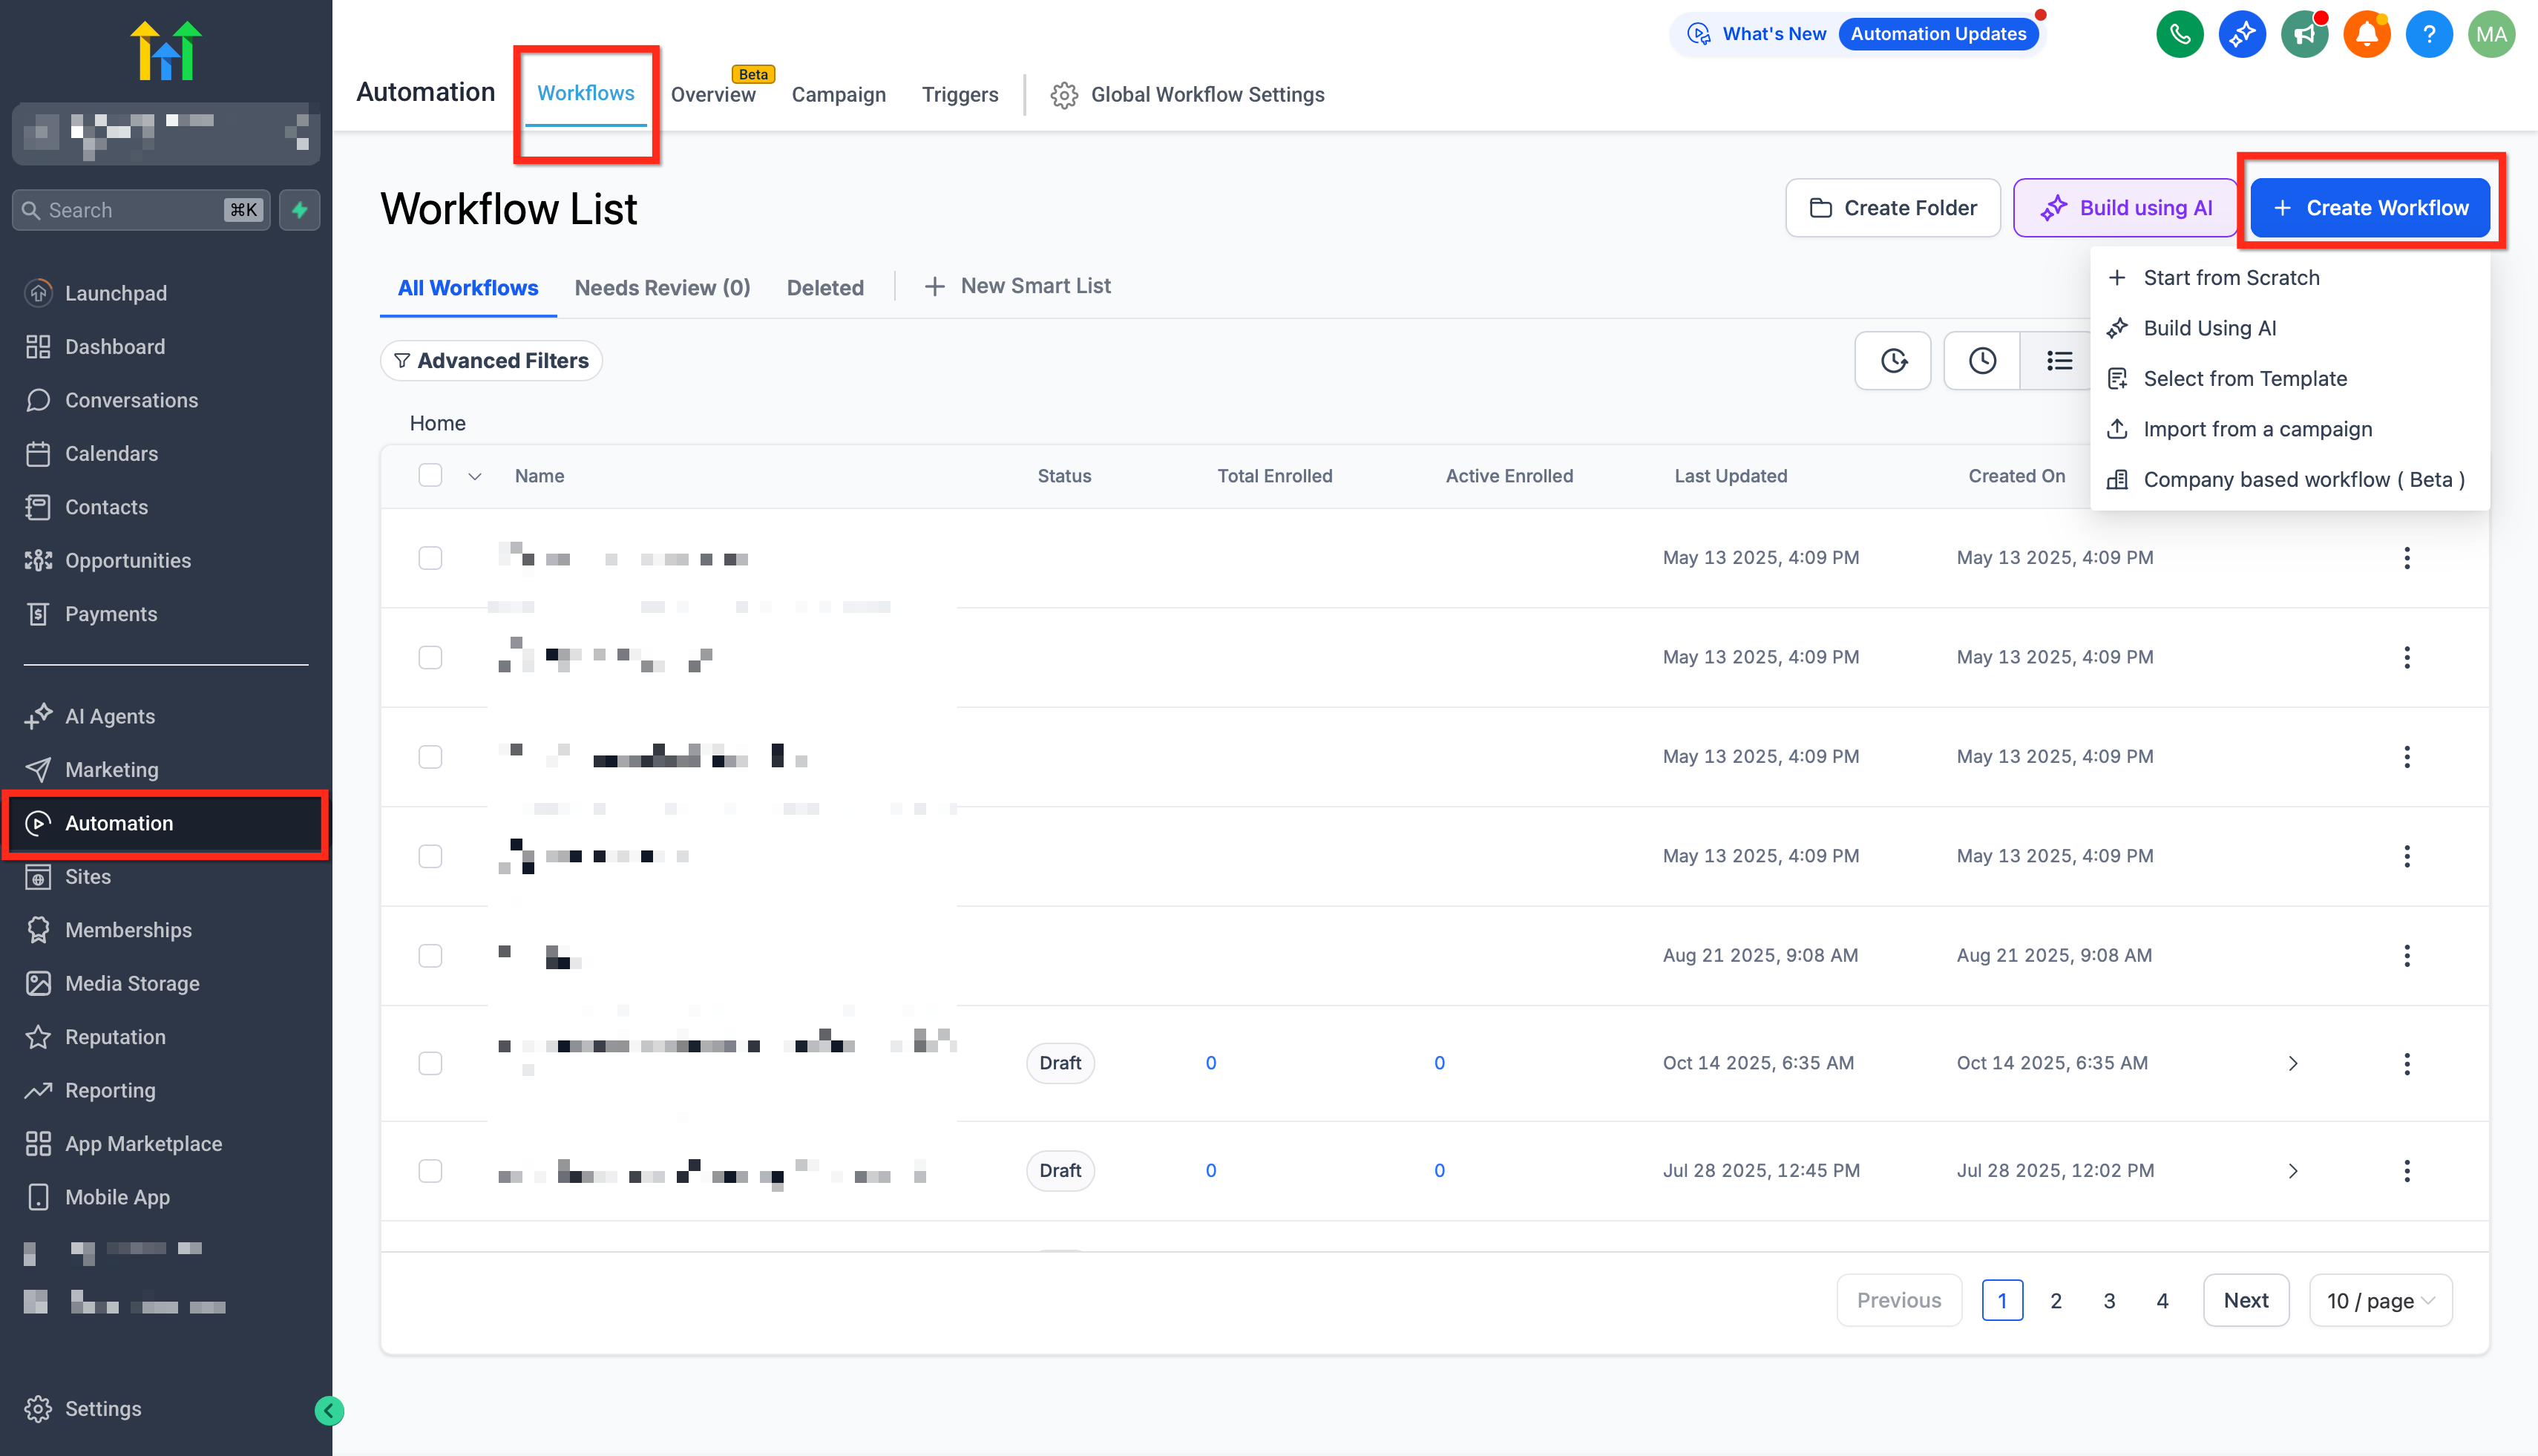Open the orange notifications bell
Image resolution: width=2538 pixels, height=1456 pixels.
[x=2366, y=35]
